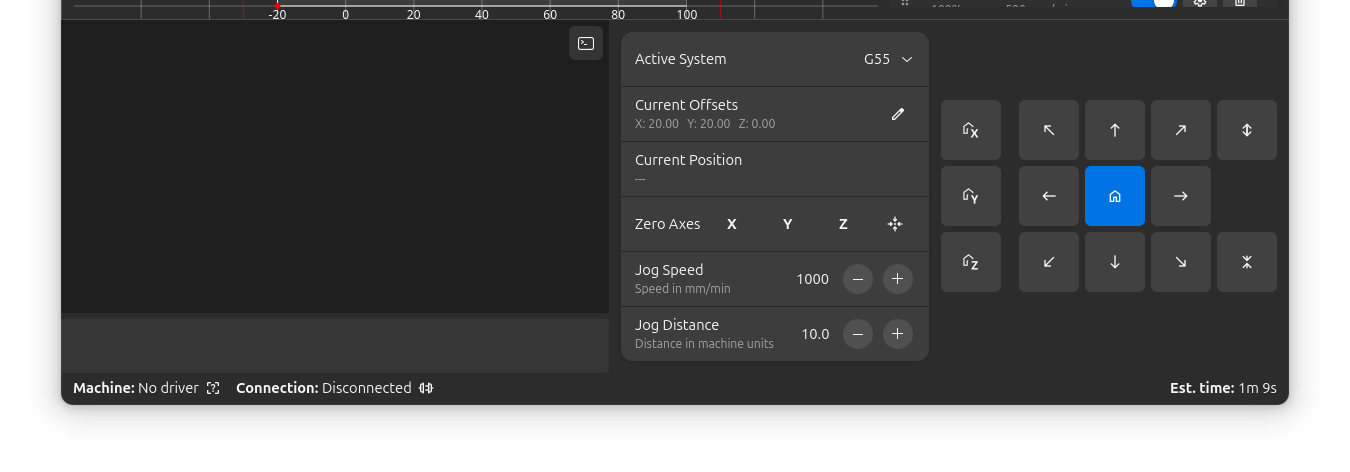Increase Jog Speed with plus button
This screenshot has height=472, width=1350.
coord(897,279)
